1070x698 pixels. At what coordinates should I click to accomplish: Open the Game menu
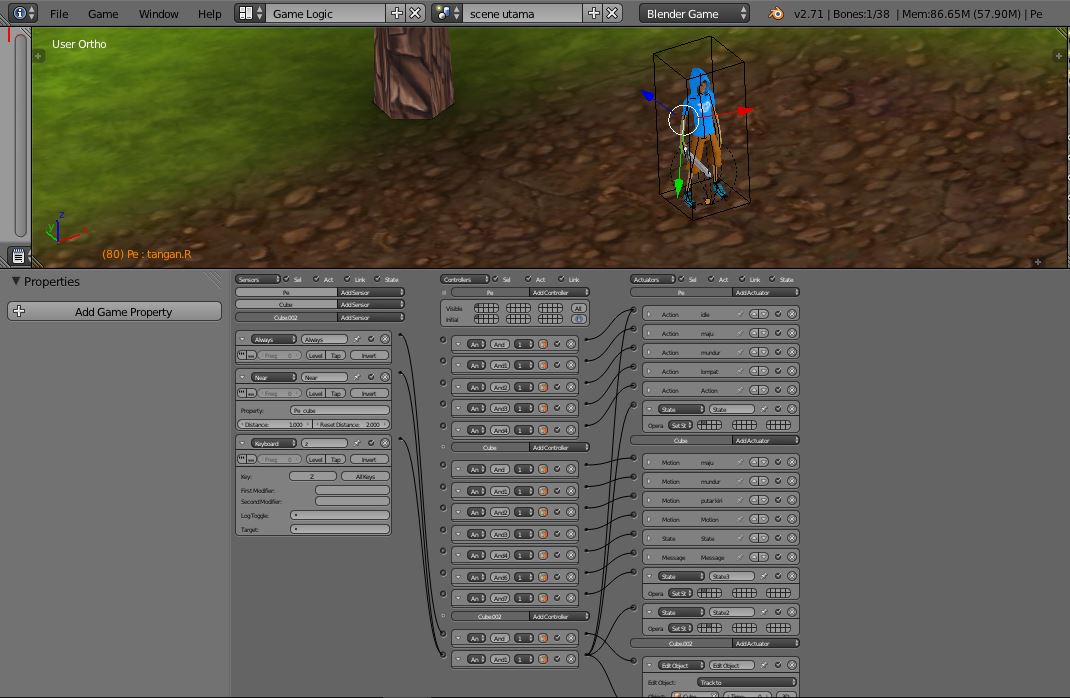click(x=103, y=14)
